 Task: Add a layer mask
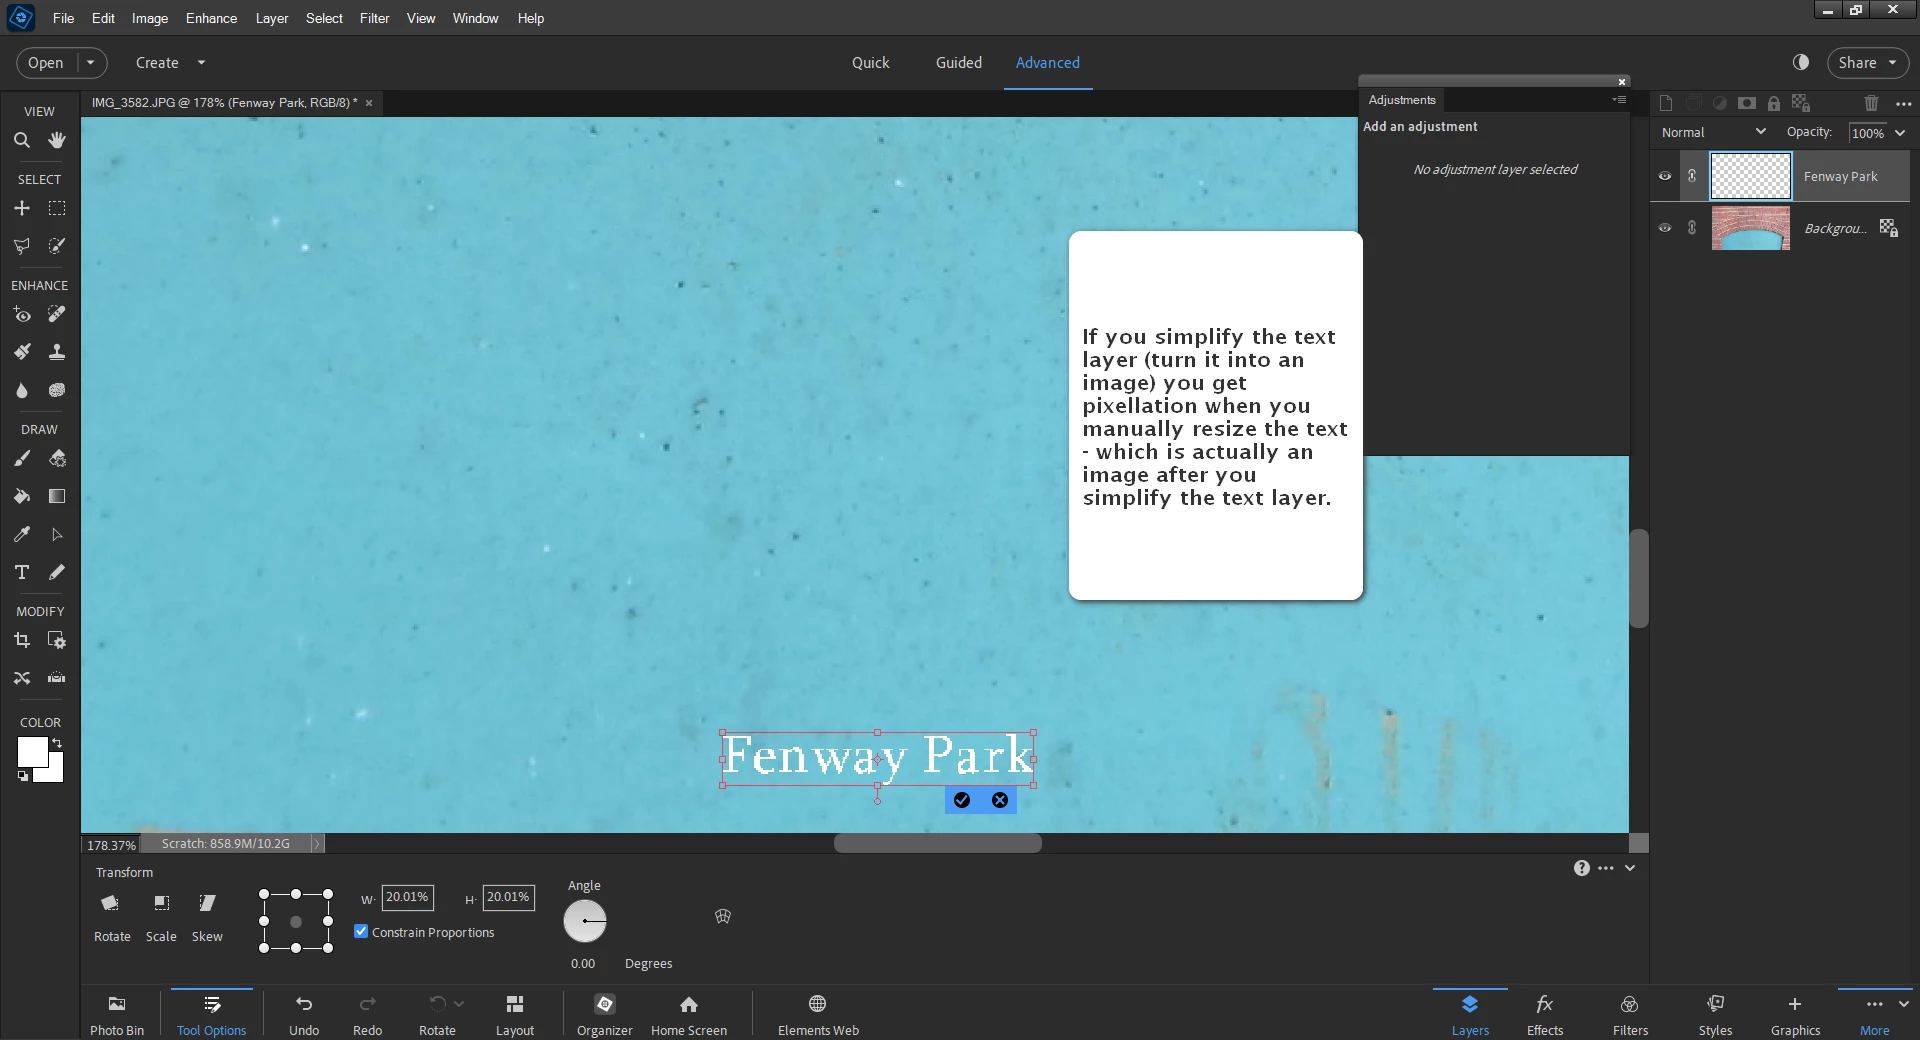point(1747,103)
